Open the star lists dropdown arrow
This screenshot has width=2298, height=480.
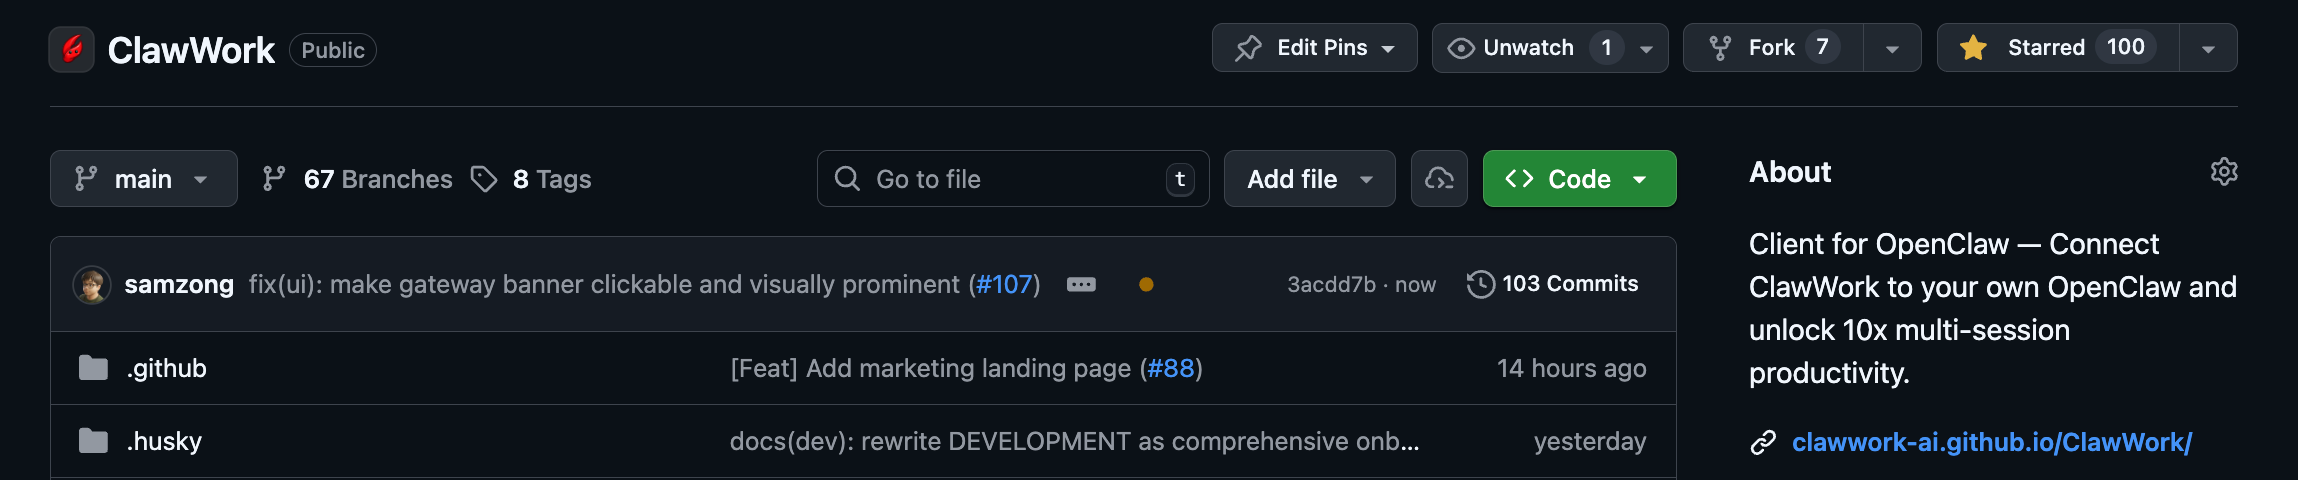point(2208,48)
